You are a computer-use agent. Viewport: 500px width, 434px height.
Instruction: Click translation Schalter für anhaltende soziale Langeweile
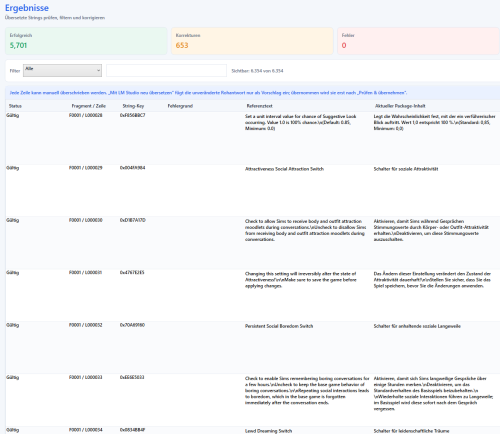[417, 326]
